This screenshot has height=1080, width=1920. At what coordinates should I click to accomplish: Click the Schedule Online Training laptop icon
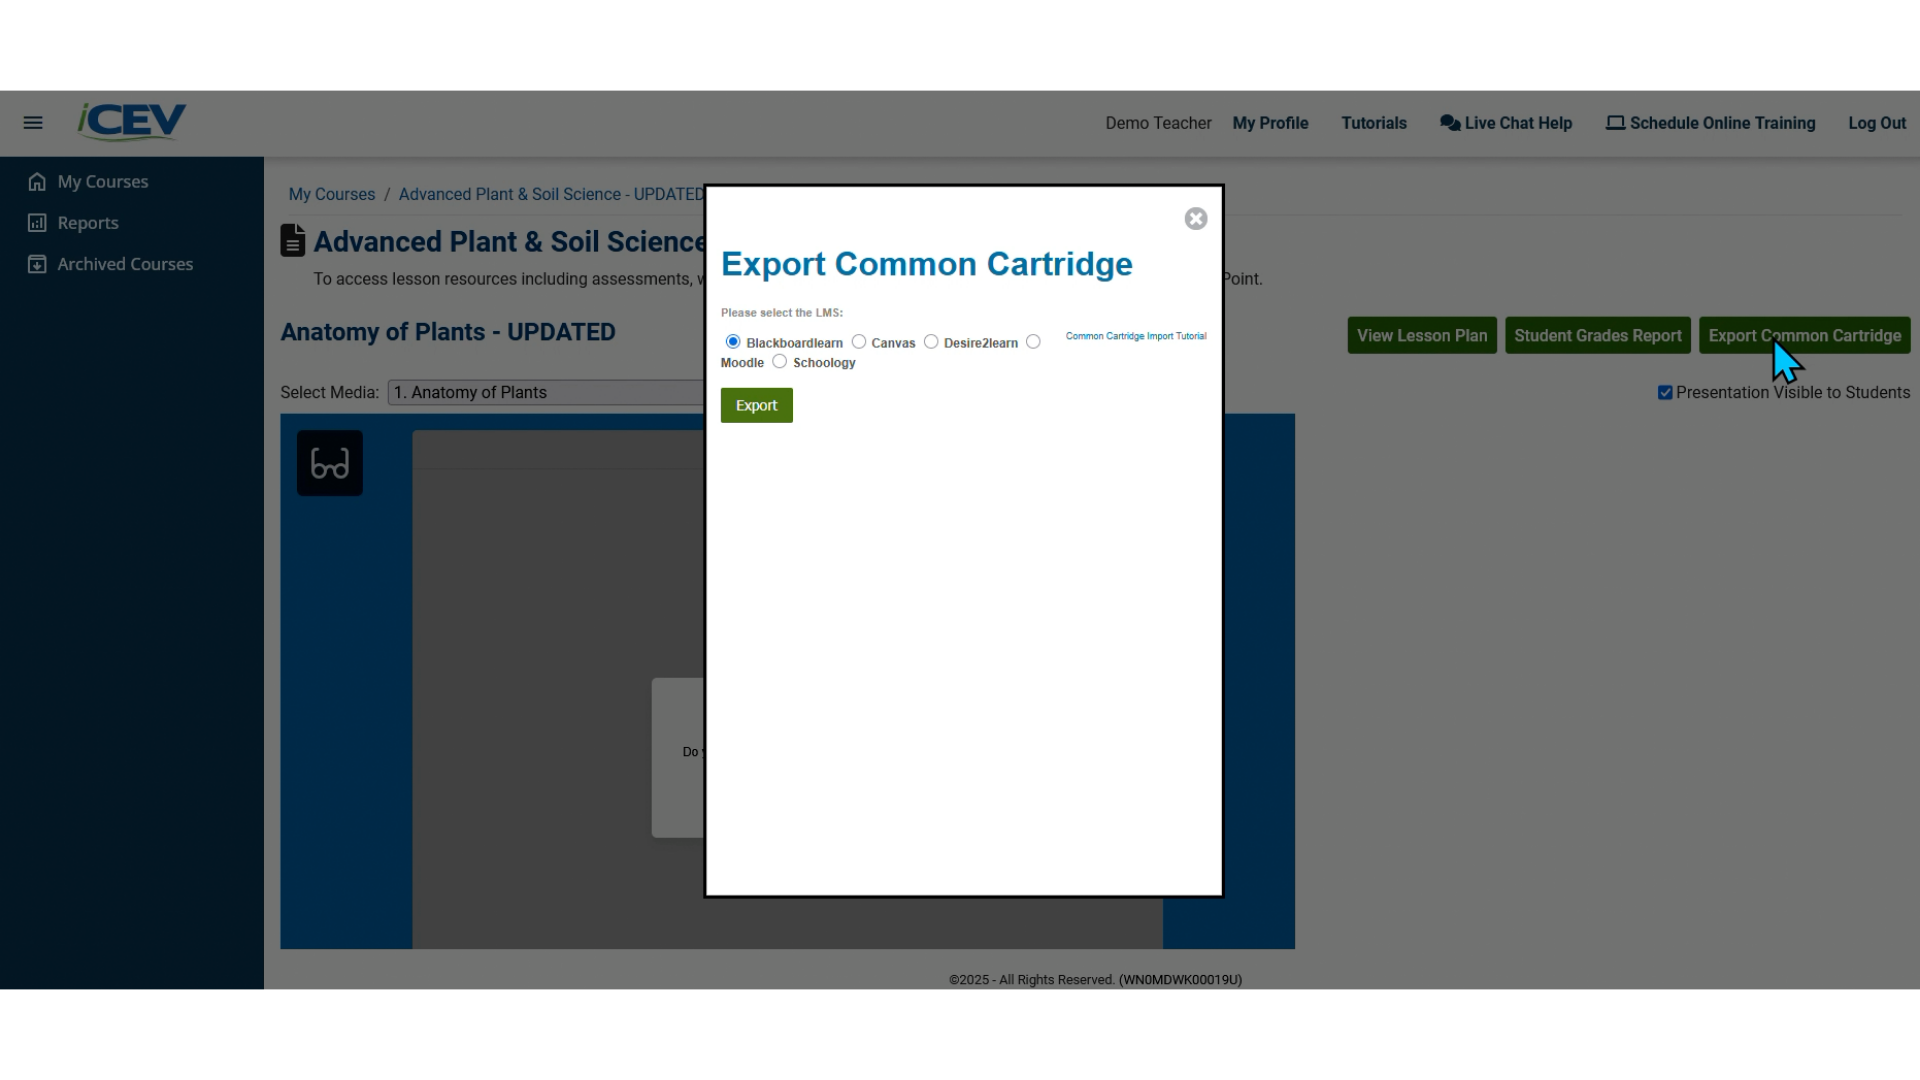[1615, 123]
